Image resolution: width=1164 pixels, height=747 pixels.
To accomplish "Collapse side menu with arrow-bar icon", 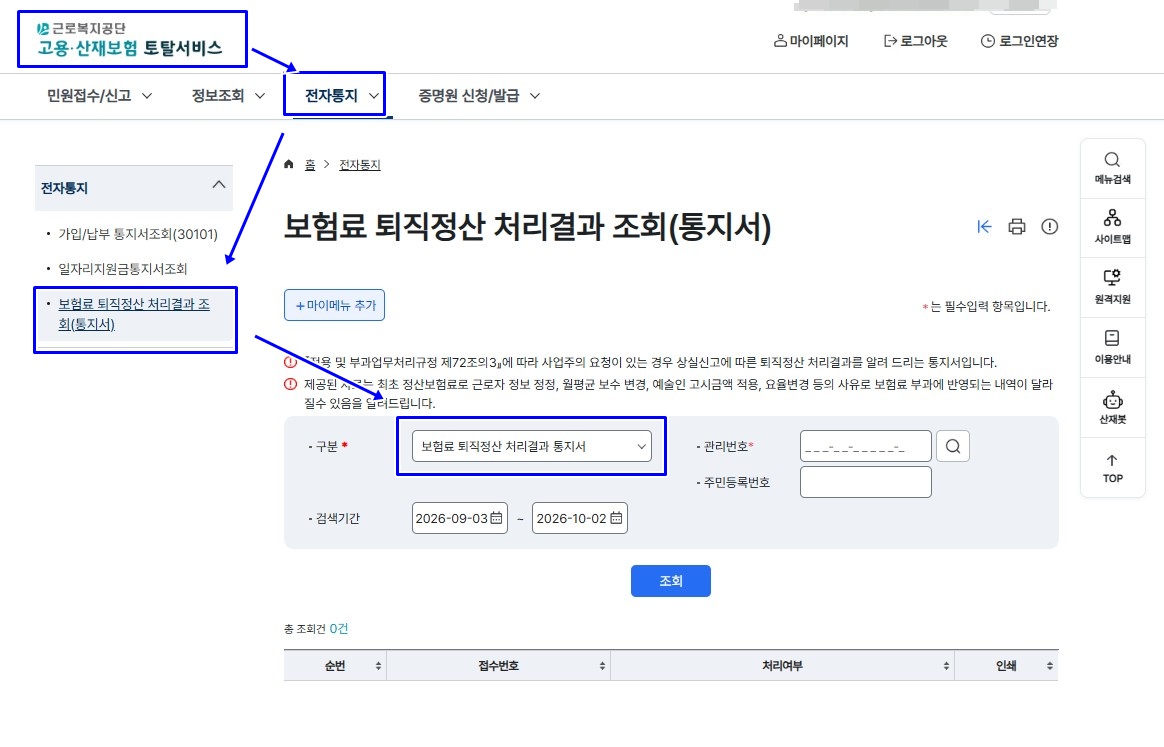I will [x=984, y=226].
